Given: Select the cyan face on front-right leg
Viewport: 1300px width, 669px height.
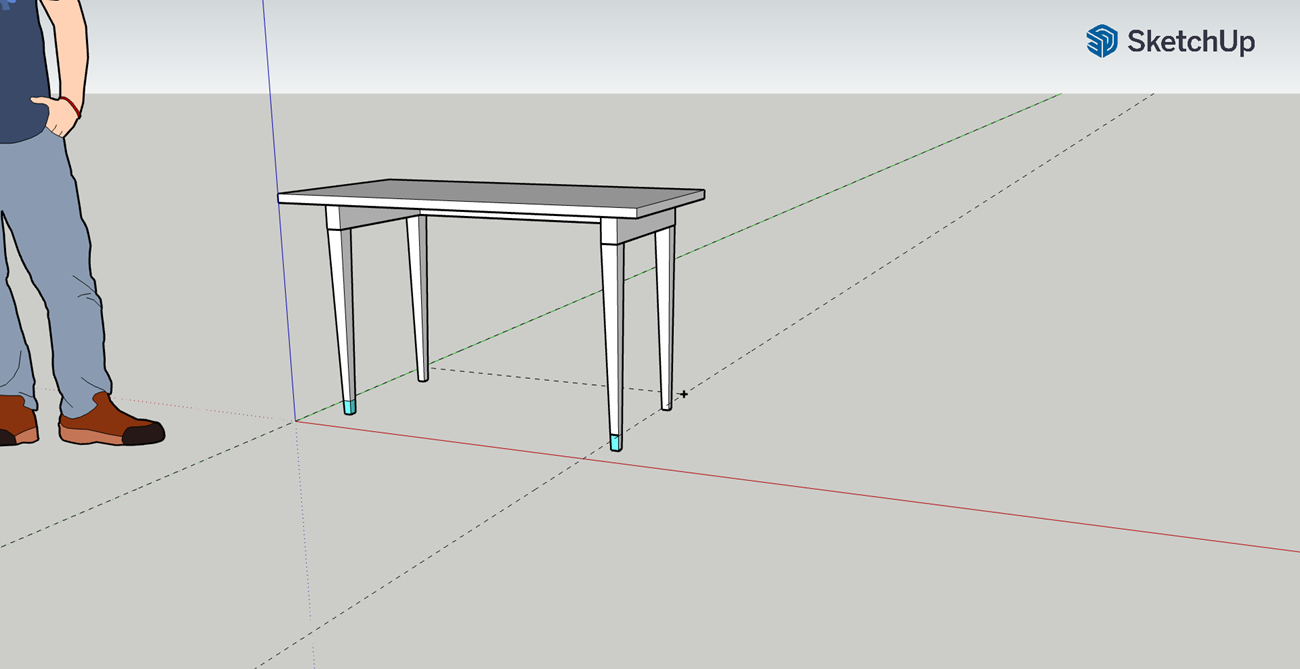Looking at the screenshot, I should point(616,442).
